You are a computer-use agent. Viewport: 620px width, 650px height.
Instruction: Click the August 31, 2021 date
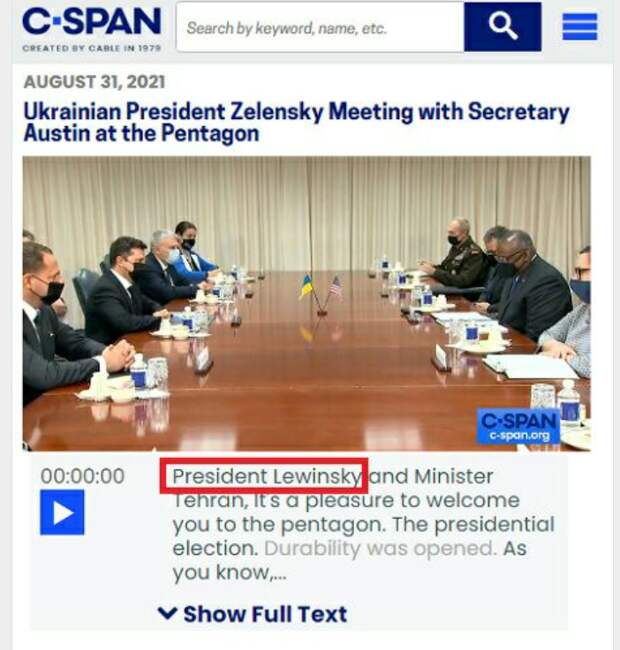[x=94, y=82]
